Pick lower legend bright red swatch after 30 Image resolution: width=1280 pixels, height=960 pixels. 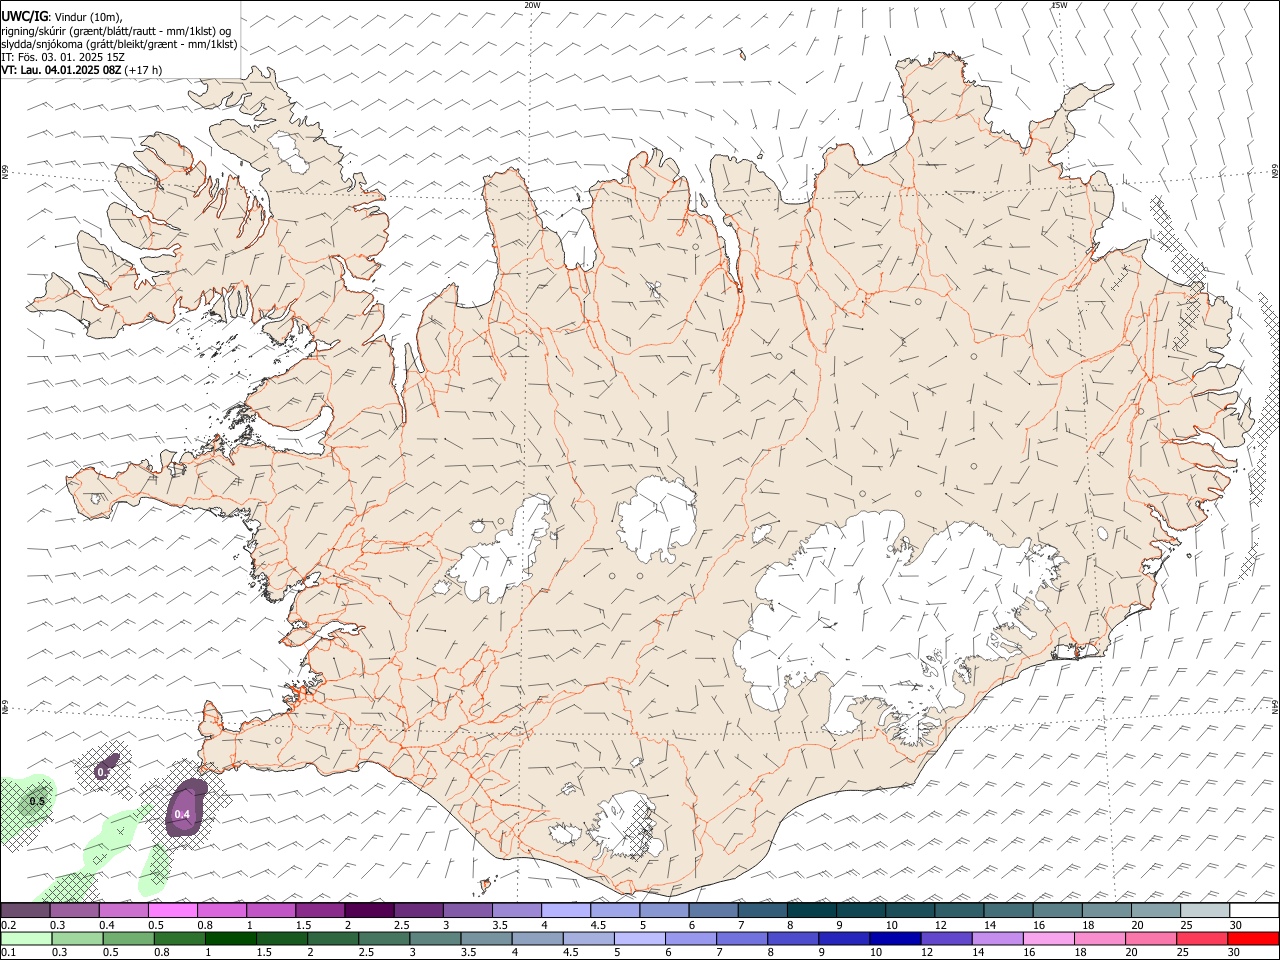click(1253, 938)
